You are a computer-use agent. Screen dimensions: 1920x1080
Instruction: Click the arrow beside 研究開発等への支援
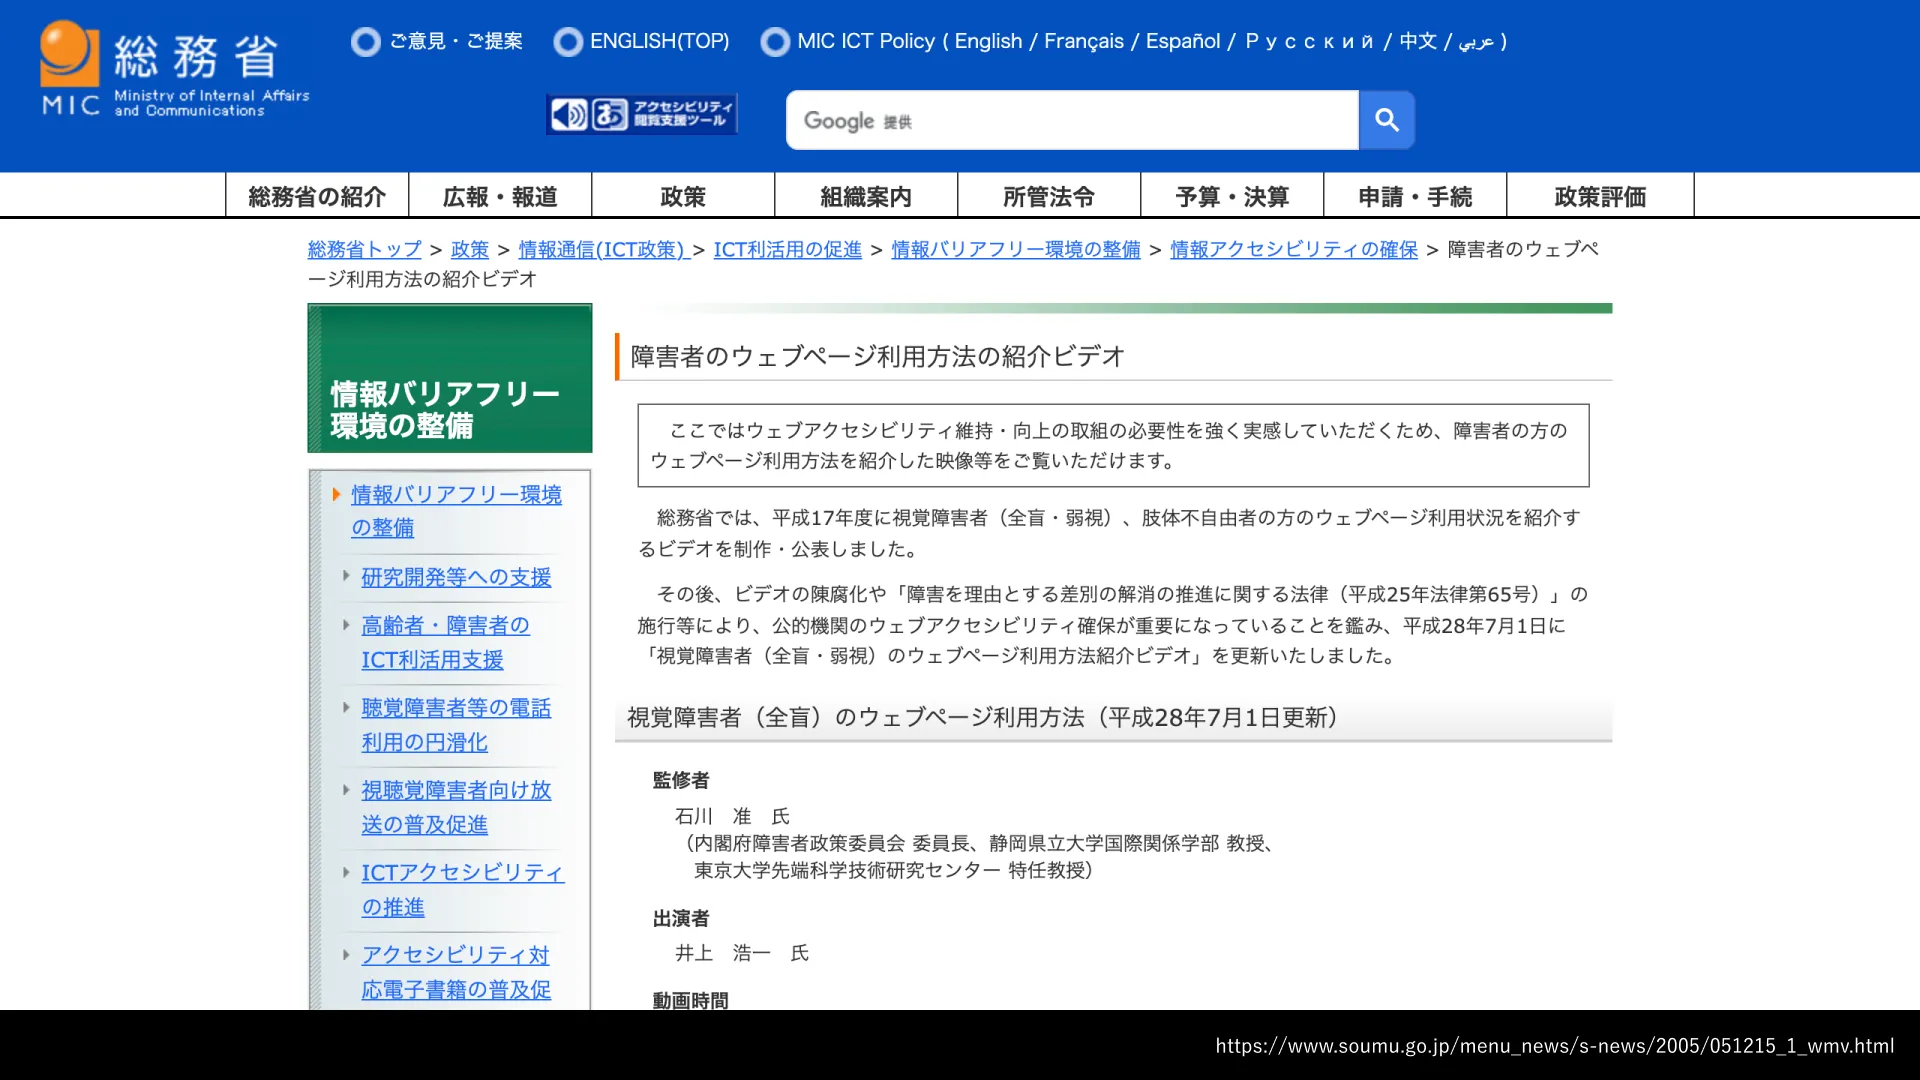(x=346, y=576)
